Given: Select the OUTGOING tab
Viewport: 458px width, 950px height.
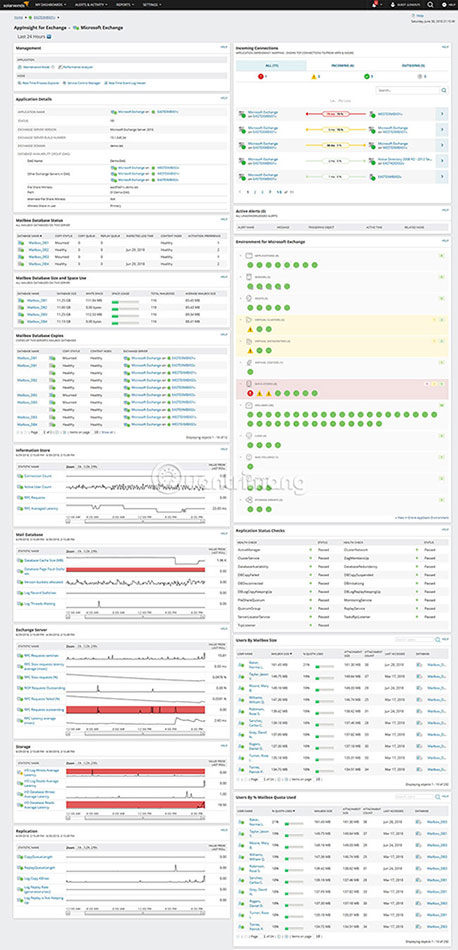Looking at the screenshot, I should [x=414, y=65].
